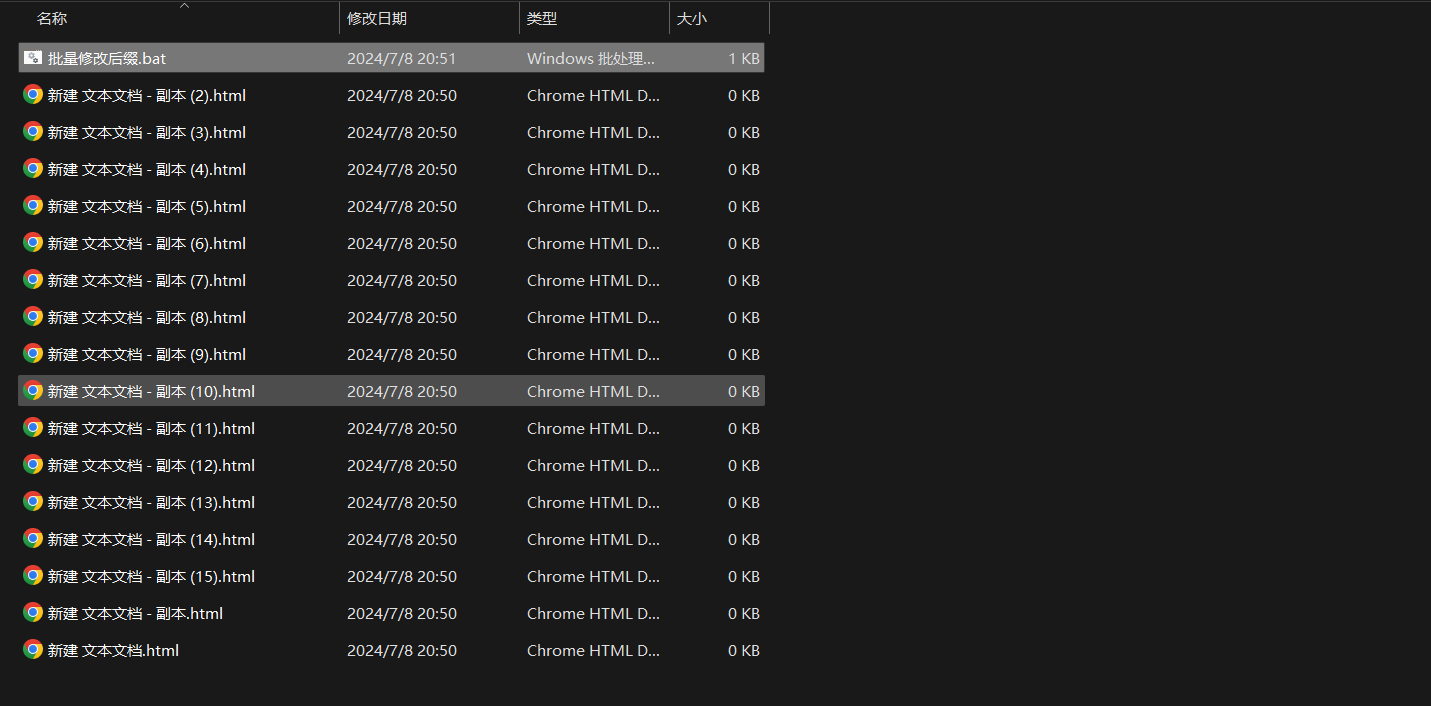
Task: Click Chrome HTML D... type in 副本.html row
Action: point(593,613)
